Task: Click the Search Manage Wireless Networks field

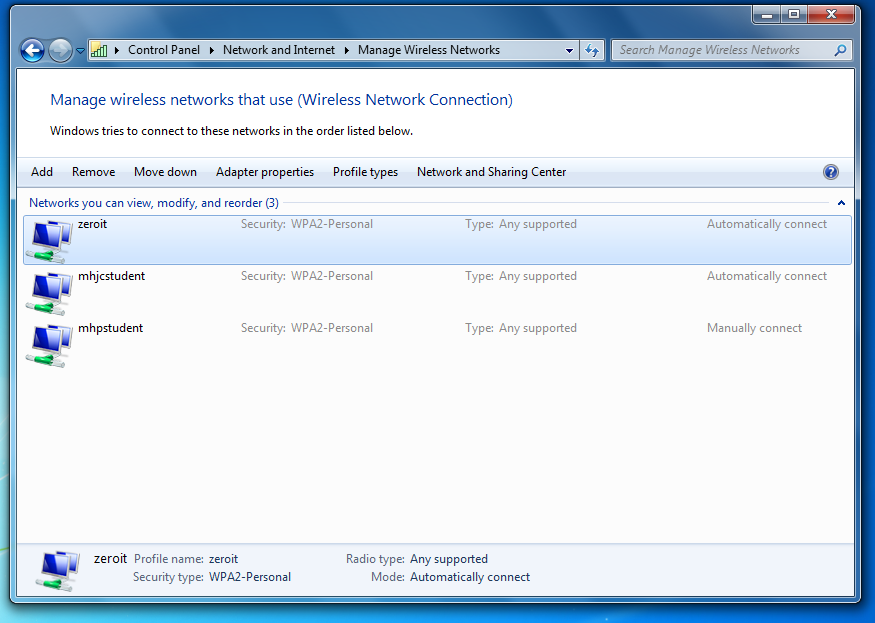Action: 720,50
